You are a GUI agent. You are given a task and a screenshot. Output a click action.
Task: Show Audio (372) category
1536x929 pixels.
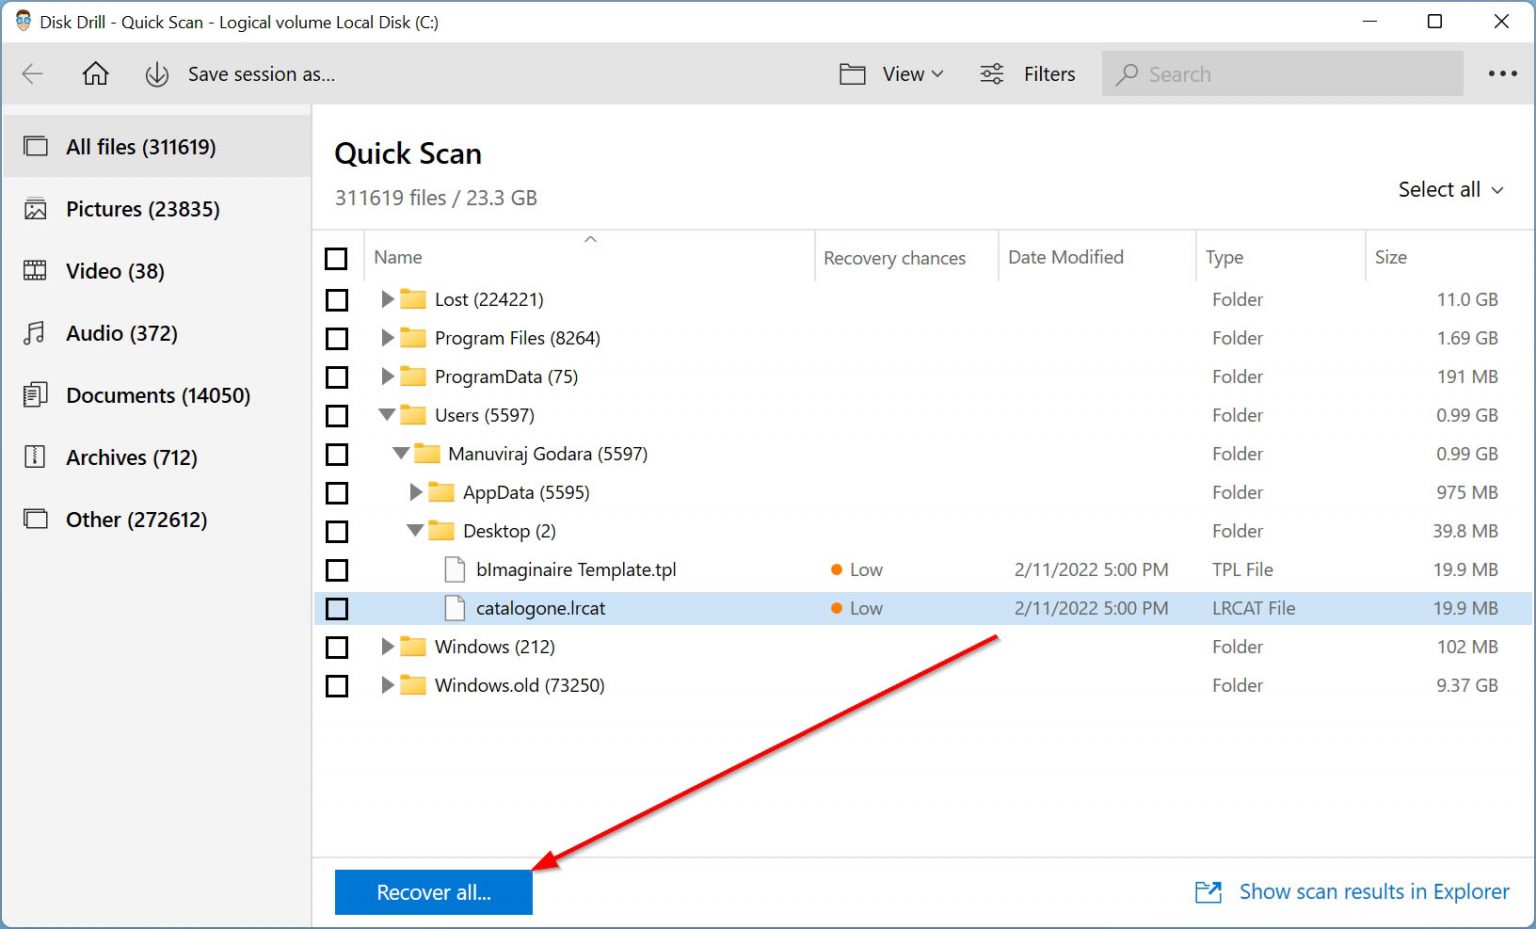(157, 333)
